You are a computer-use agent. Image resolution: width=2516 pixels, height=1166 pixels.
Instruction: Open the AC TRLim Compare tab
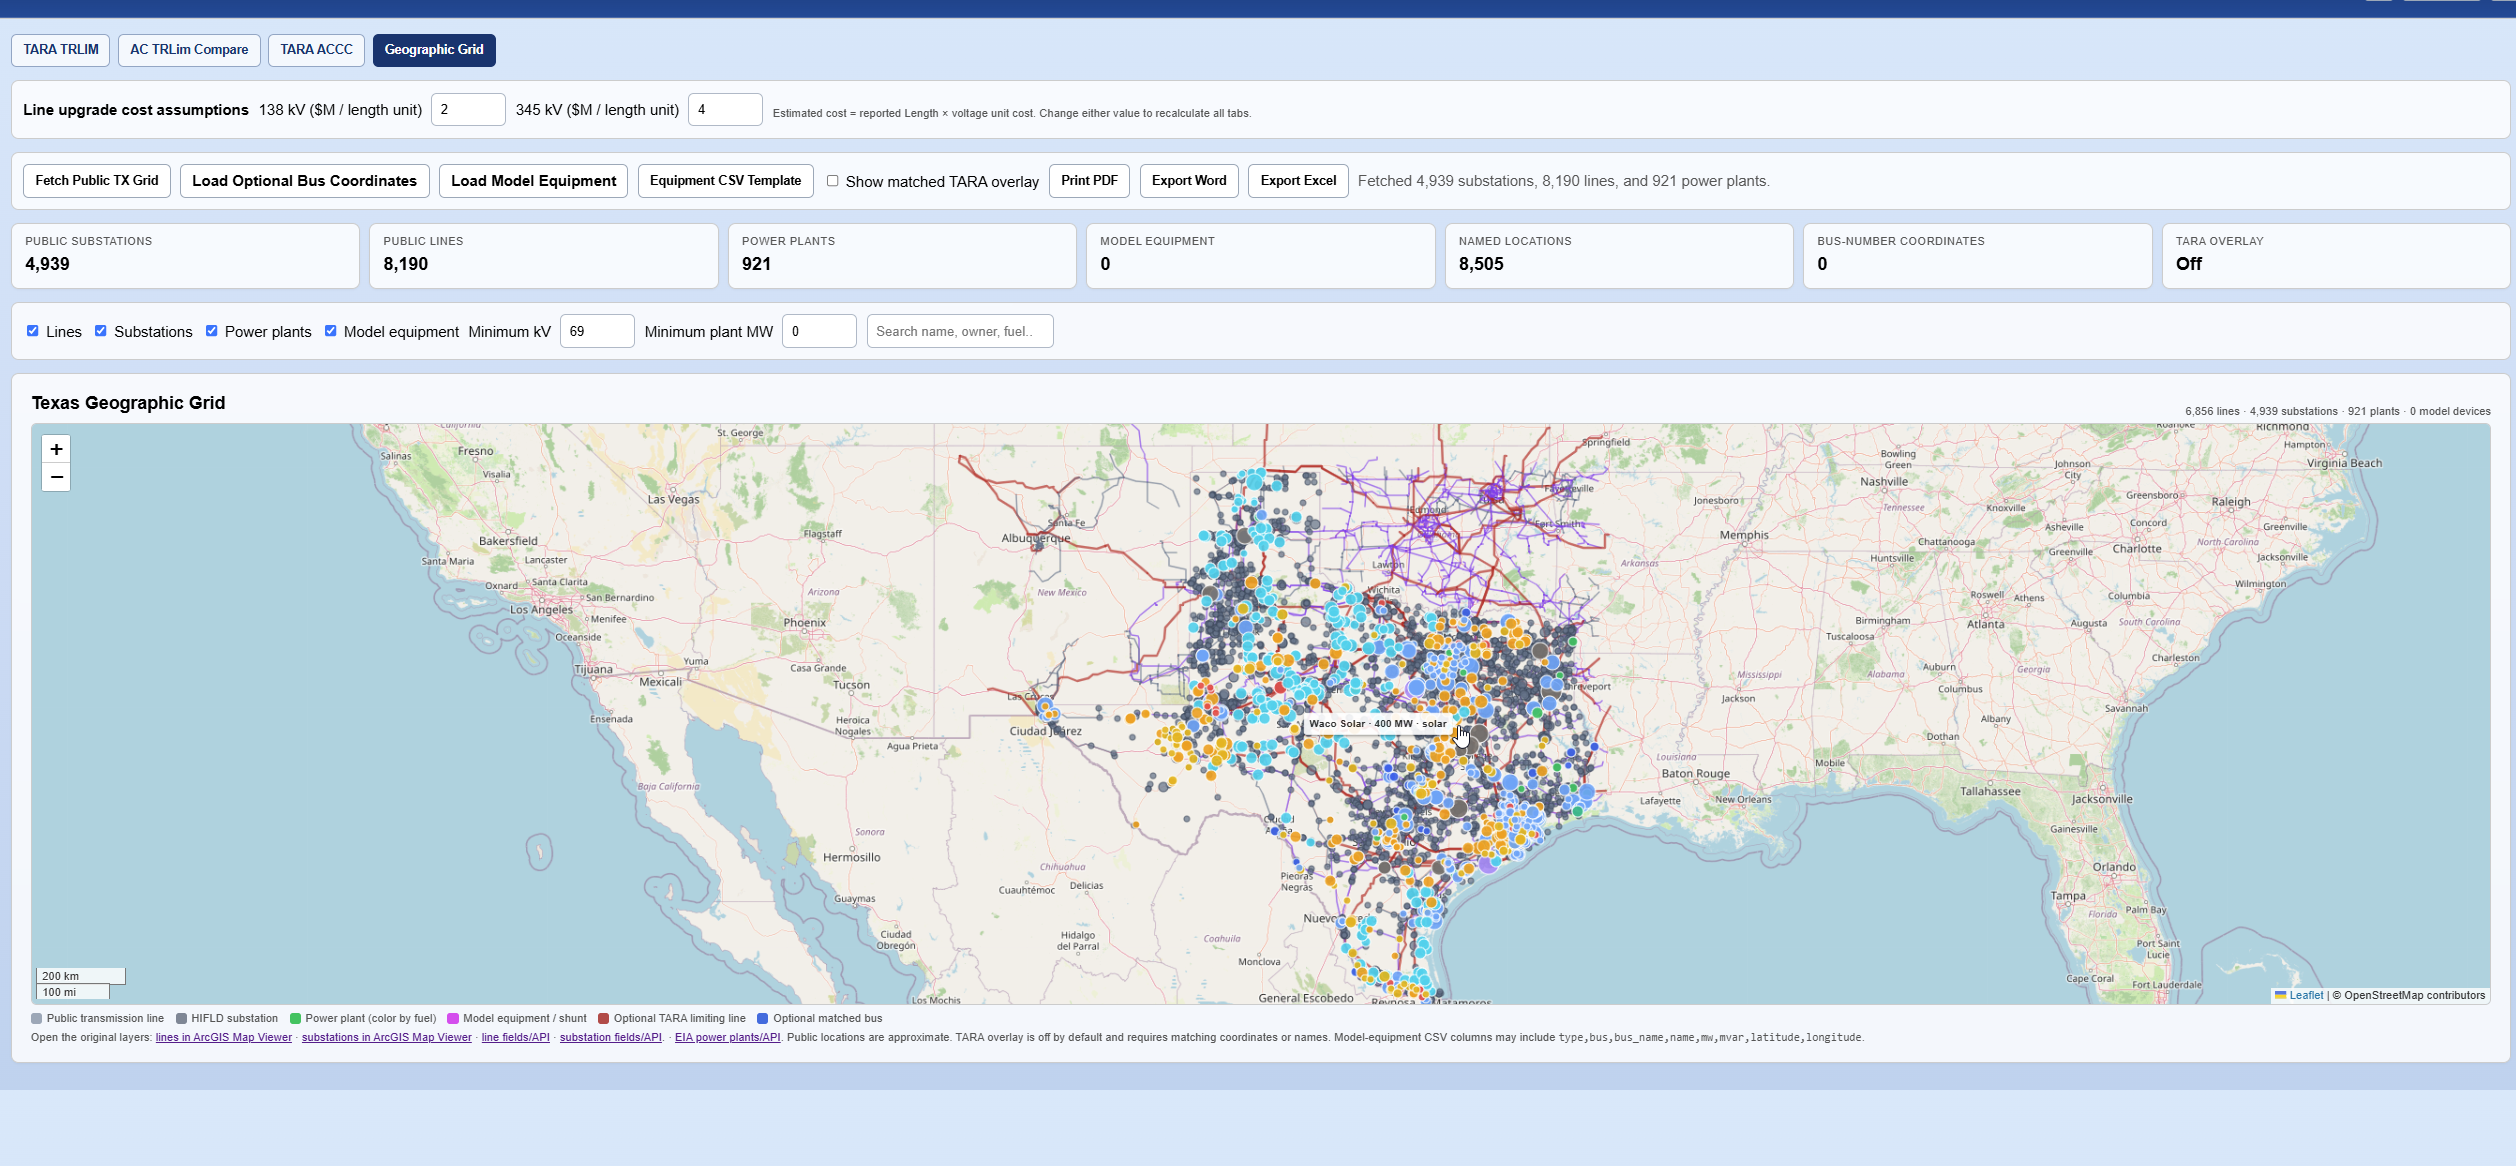pyautogui.click(x=189, y=50)
